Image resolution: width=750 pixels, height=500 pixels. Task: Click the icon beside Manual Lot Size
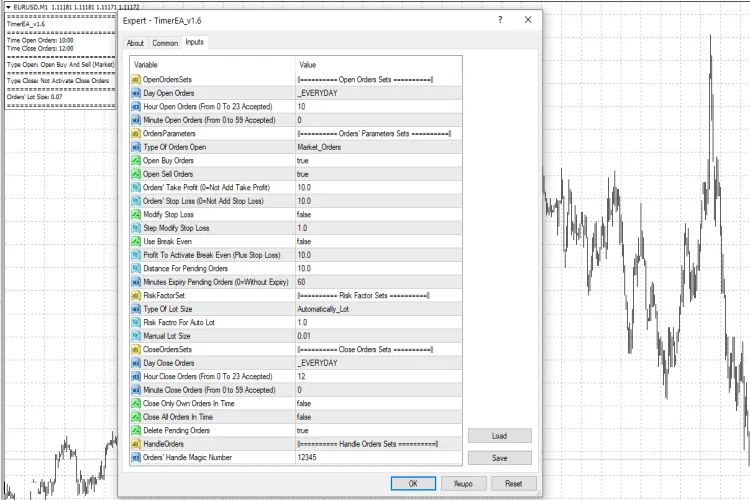coord(137,336)
